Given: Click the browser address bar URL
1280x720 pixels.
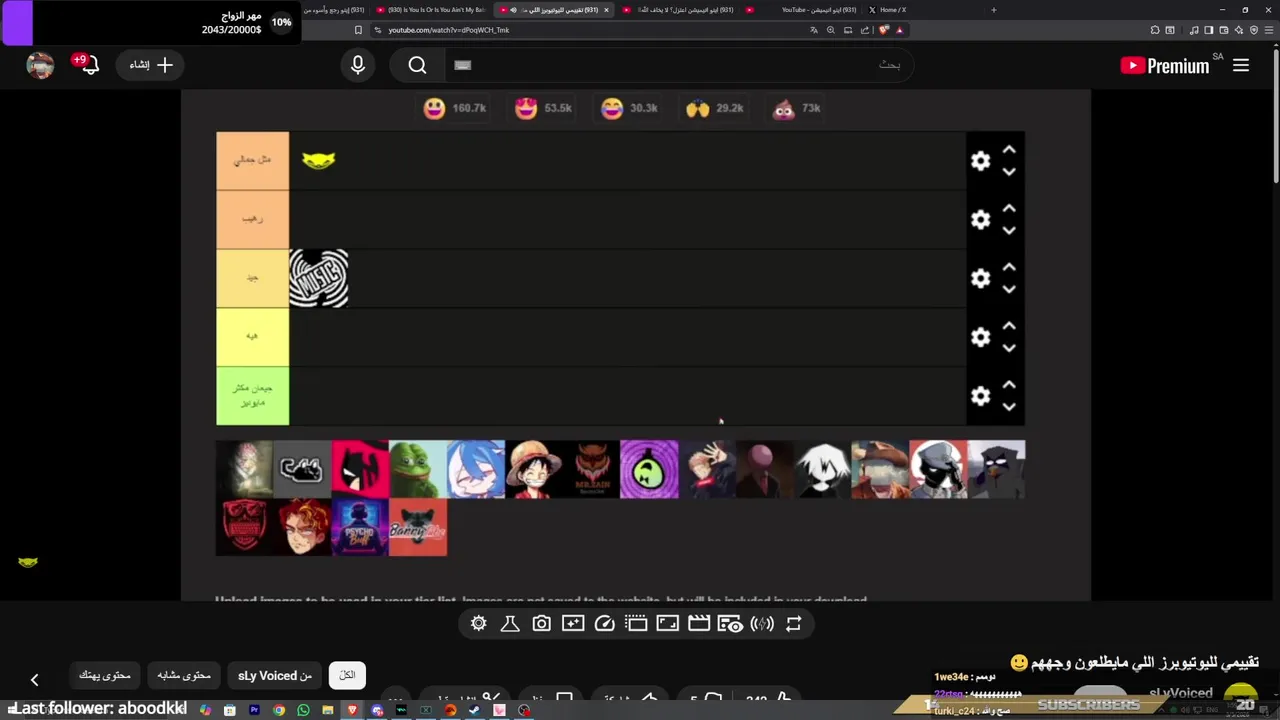Looking at the screenshot, I should [x=449, y=30].
